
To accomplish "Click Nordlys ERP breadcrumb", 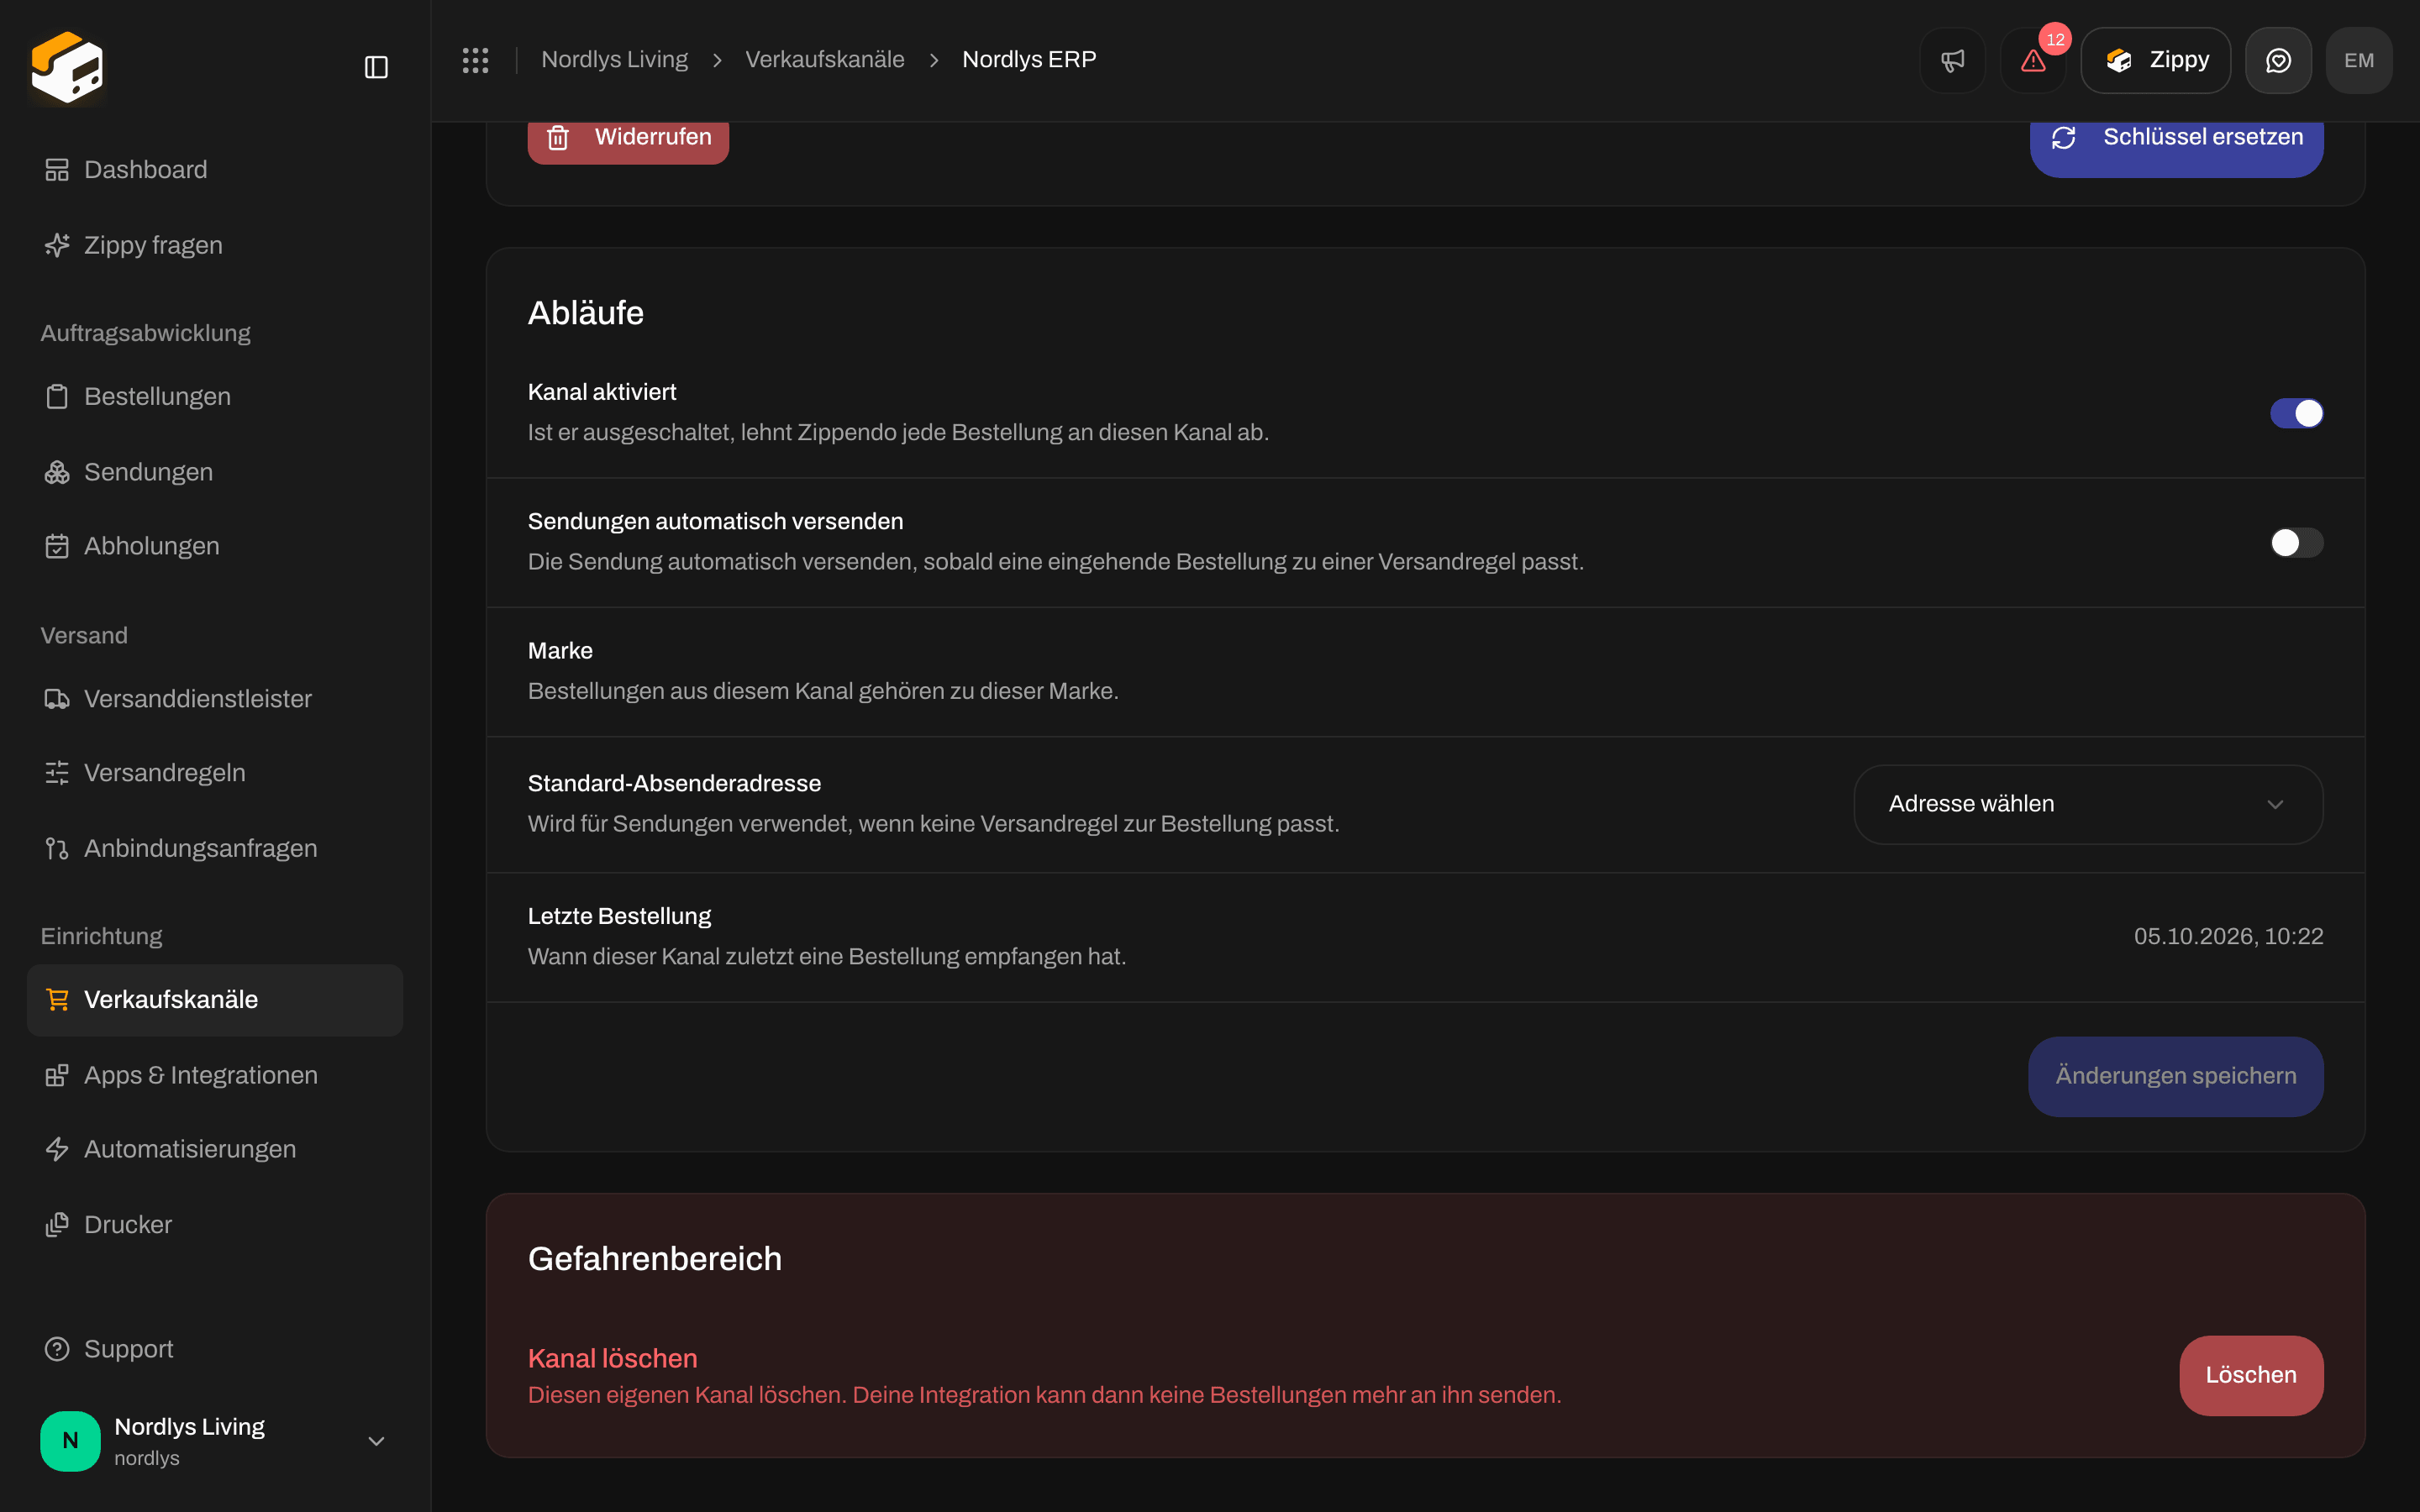I will coord(1029,60).
